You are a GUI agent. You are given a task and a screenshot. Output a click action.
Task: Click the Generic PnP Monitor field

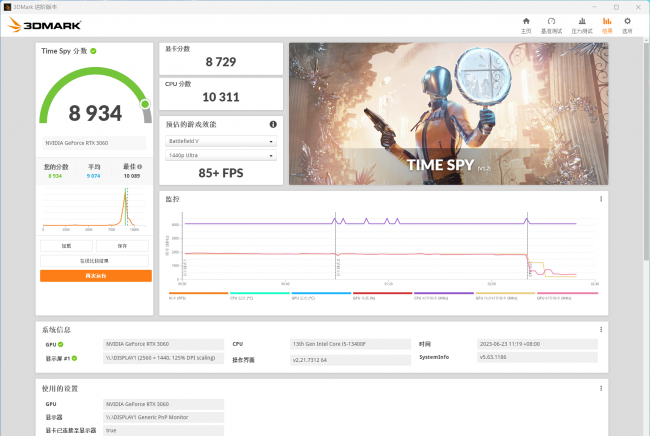point(163,417)
